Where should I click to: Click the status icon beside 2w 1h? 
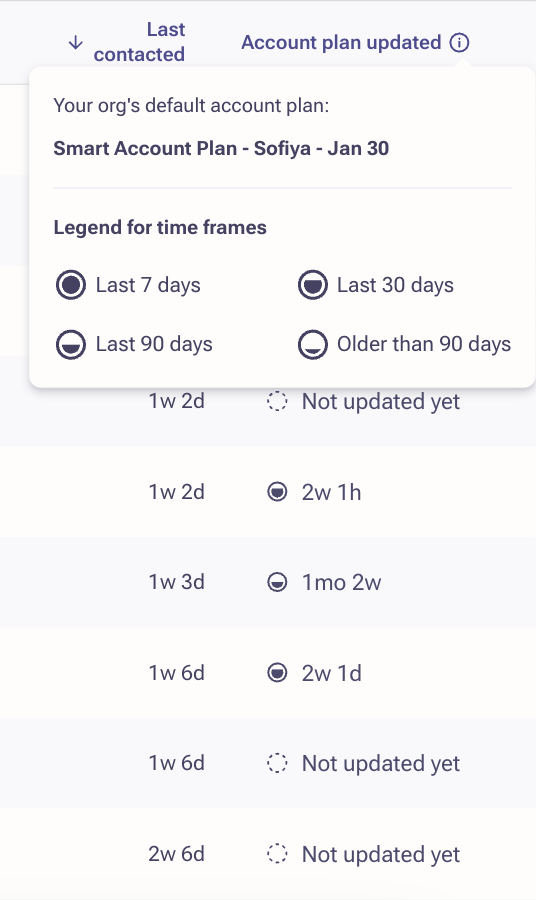tap(277, 492)
